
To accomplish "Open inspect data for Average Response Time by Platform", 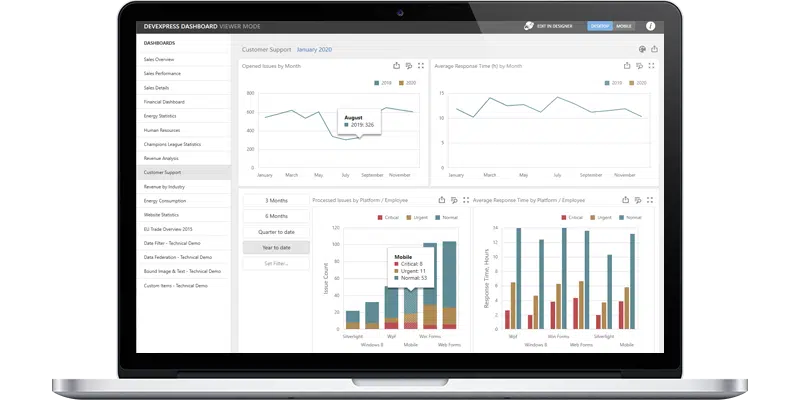I will (638, 200).
